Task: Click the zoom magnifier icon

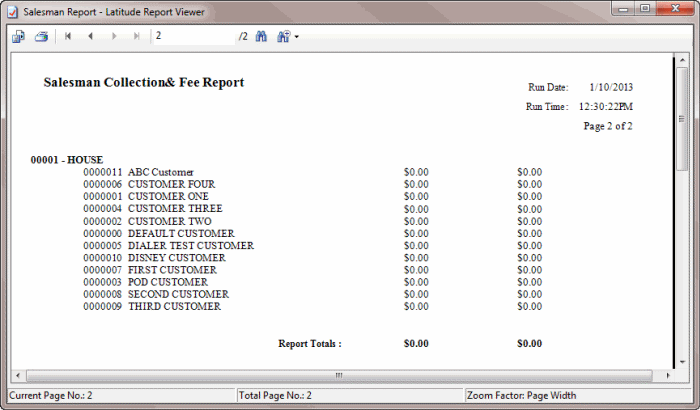Action: point(283,36)
